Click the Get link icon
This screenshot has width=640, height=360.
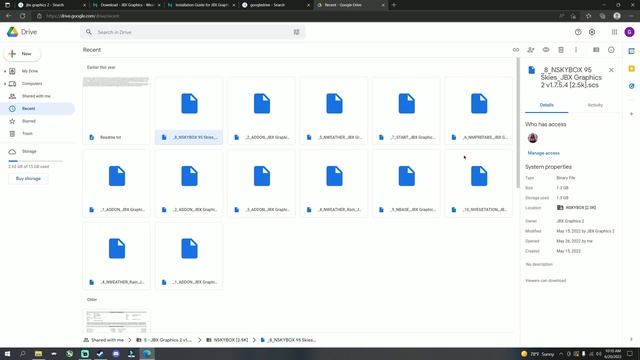tap(516, 50)
